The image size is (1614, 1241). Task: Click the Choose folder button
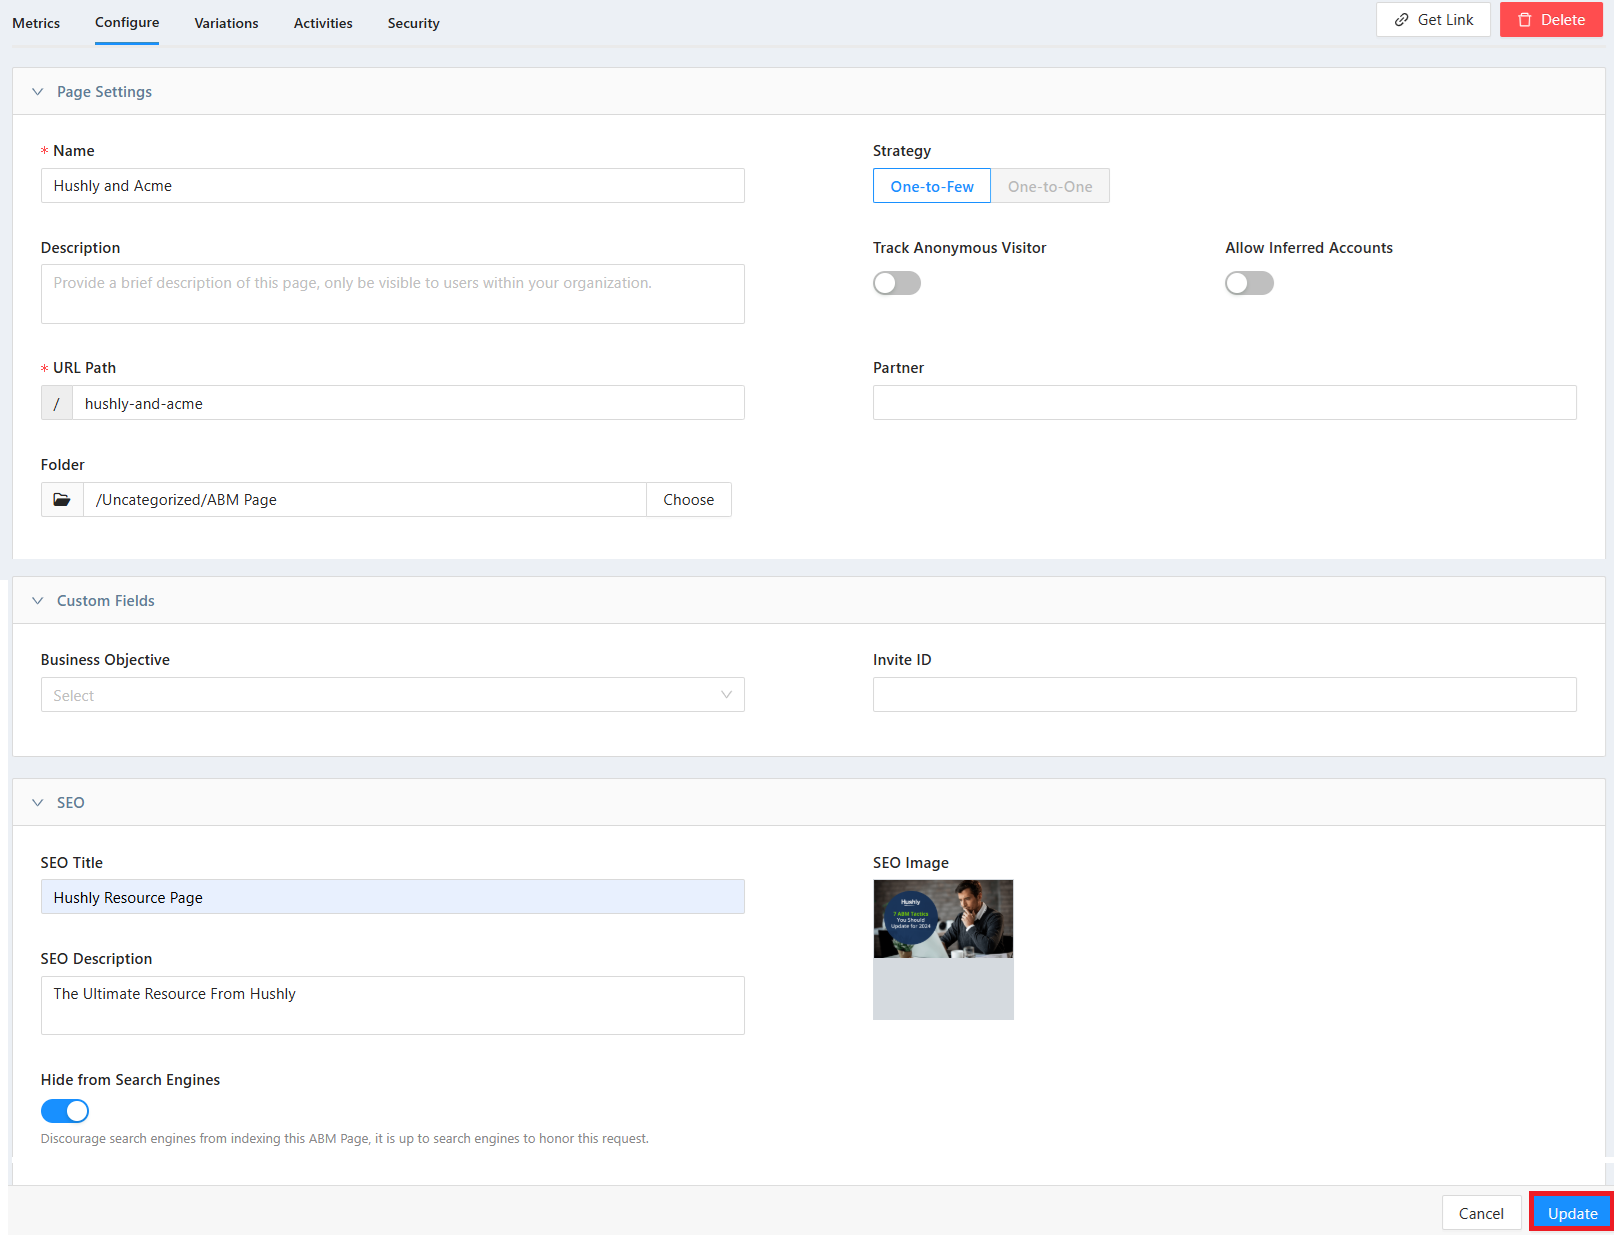[689, 500]
